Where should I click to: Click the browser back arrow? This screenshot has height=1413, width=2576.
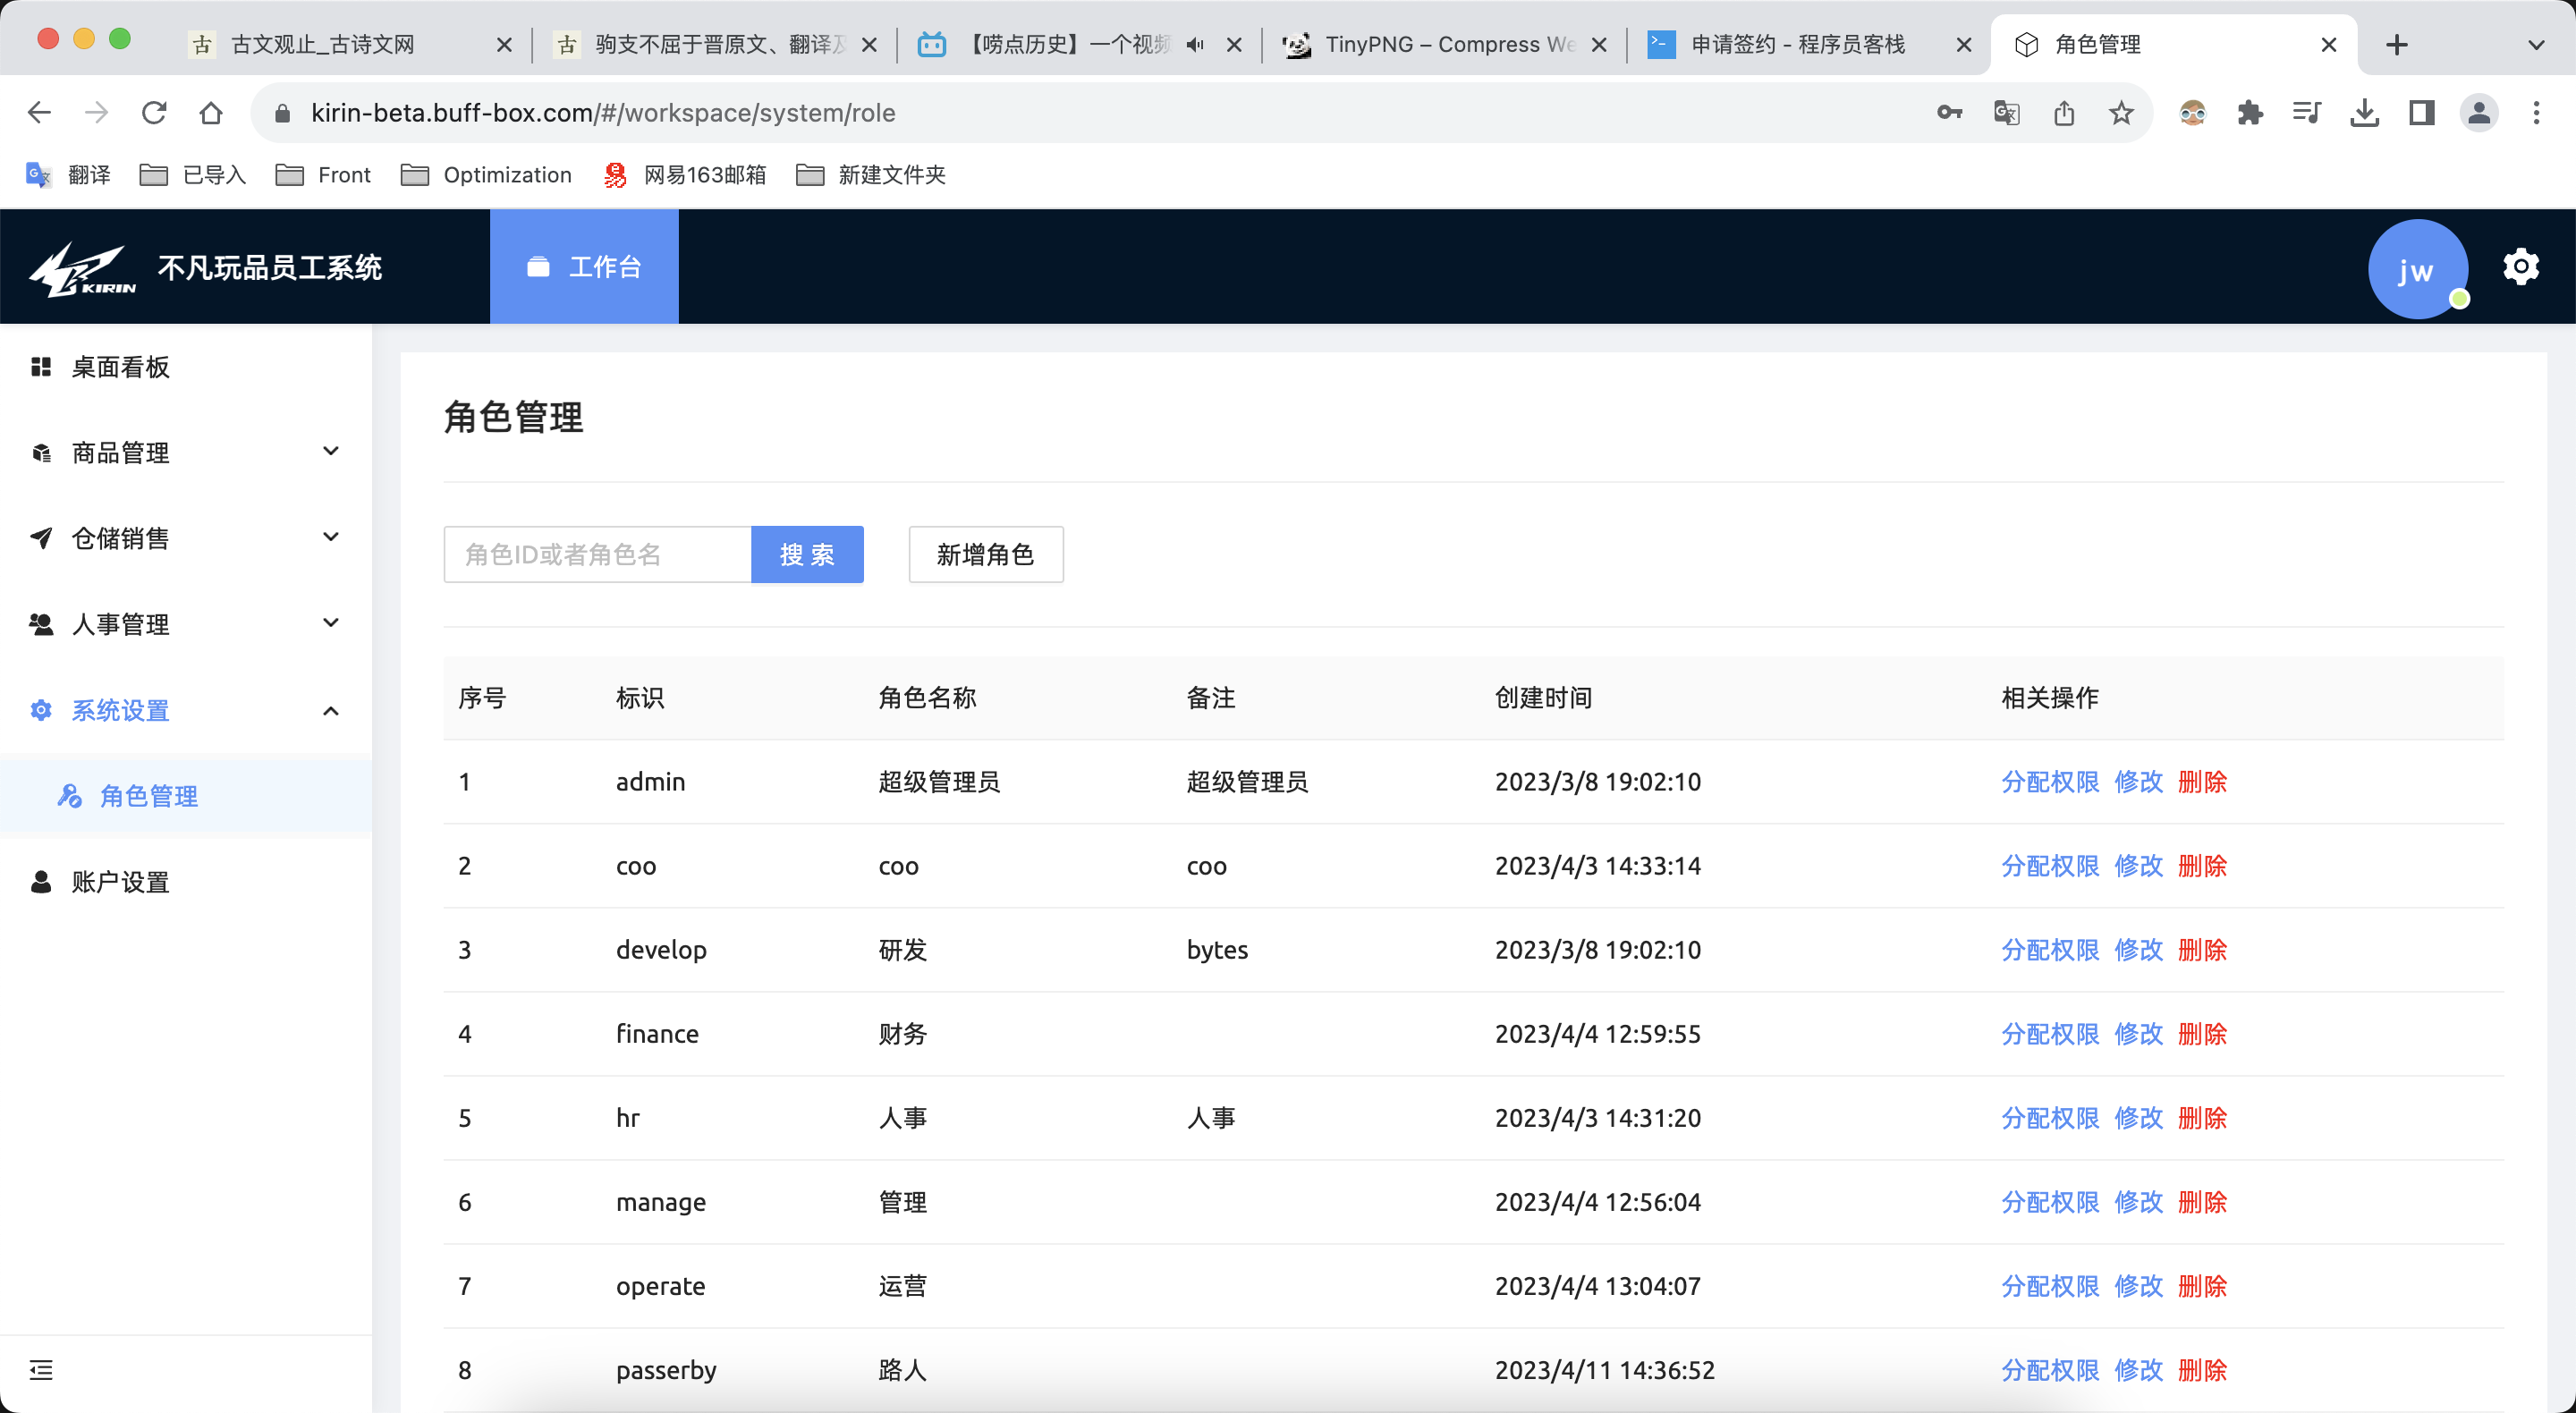coord(39,112)
